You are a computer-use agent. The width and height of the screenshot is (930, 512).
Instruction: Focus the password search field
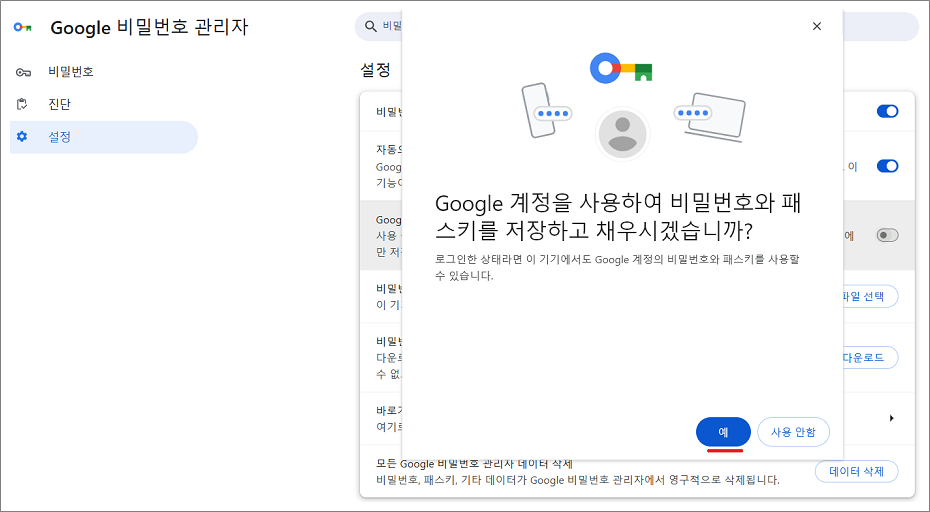636,26
